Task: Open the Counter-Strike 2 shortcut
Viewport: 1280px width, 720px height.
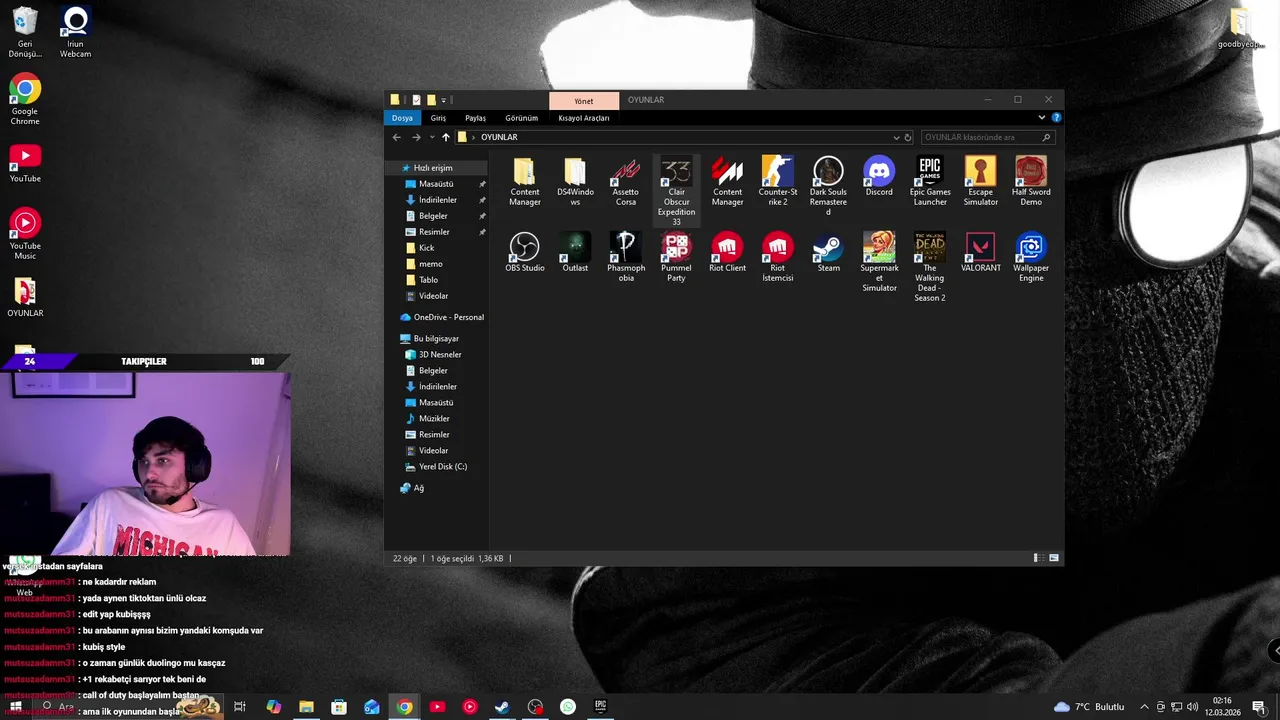Action: [x=778, y=181]
